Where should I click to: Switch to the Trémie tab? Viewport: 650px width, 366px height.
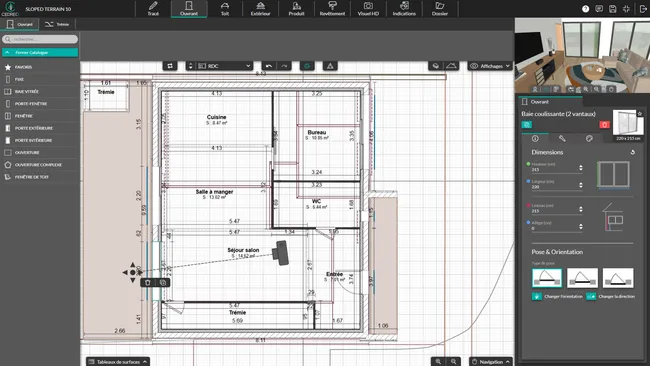click(57, 24)
